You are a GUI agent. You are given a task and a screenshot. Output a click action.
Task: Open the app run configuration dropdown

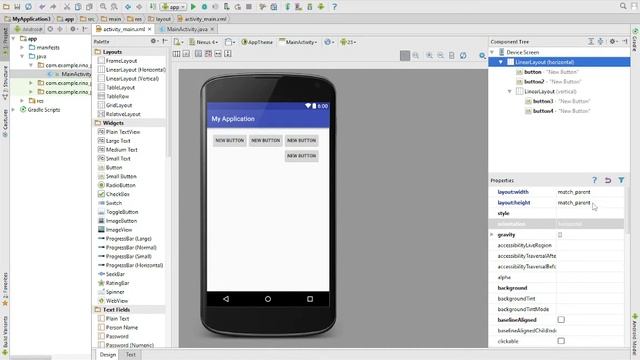pos(173,7)
